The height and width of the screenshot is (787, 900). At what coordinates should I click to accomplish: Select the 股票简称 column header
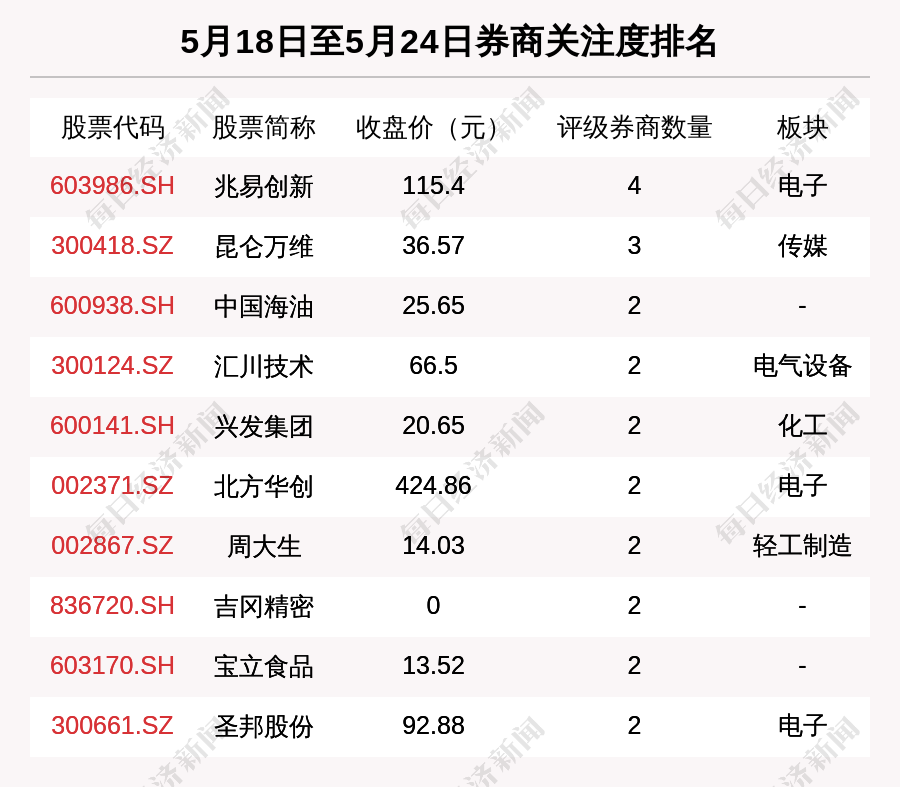(x=263, y=127)
